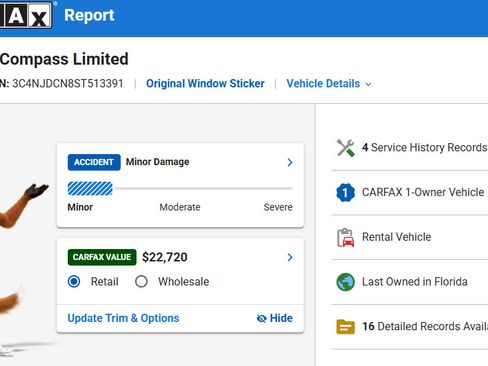Viewport: 488px width, 366px height.
Task: Click the Moderate severity label
Action: click(x=180, y=207)
